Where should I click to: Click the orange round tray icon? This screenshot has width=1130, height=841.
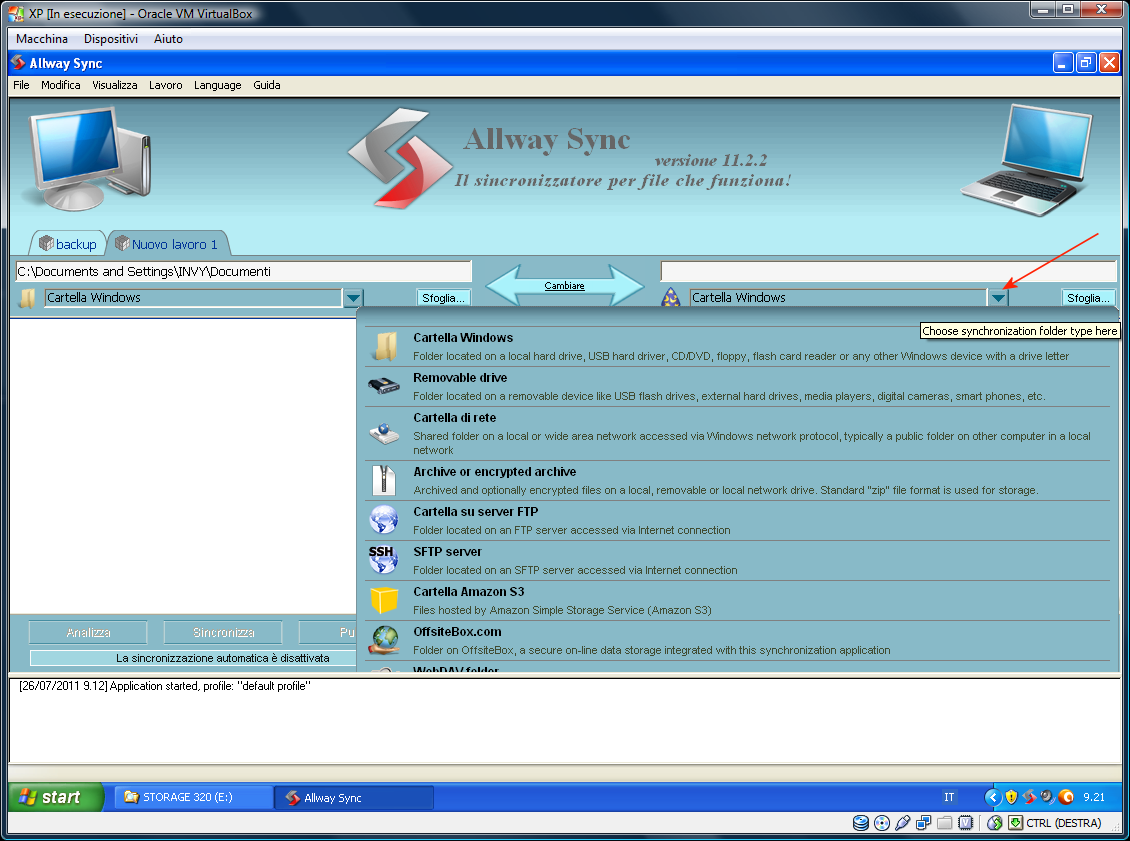1066,797
